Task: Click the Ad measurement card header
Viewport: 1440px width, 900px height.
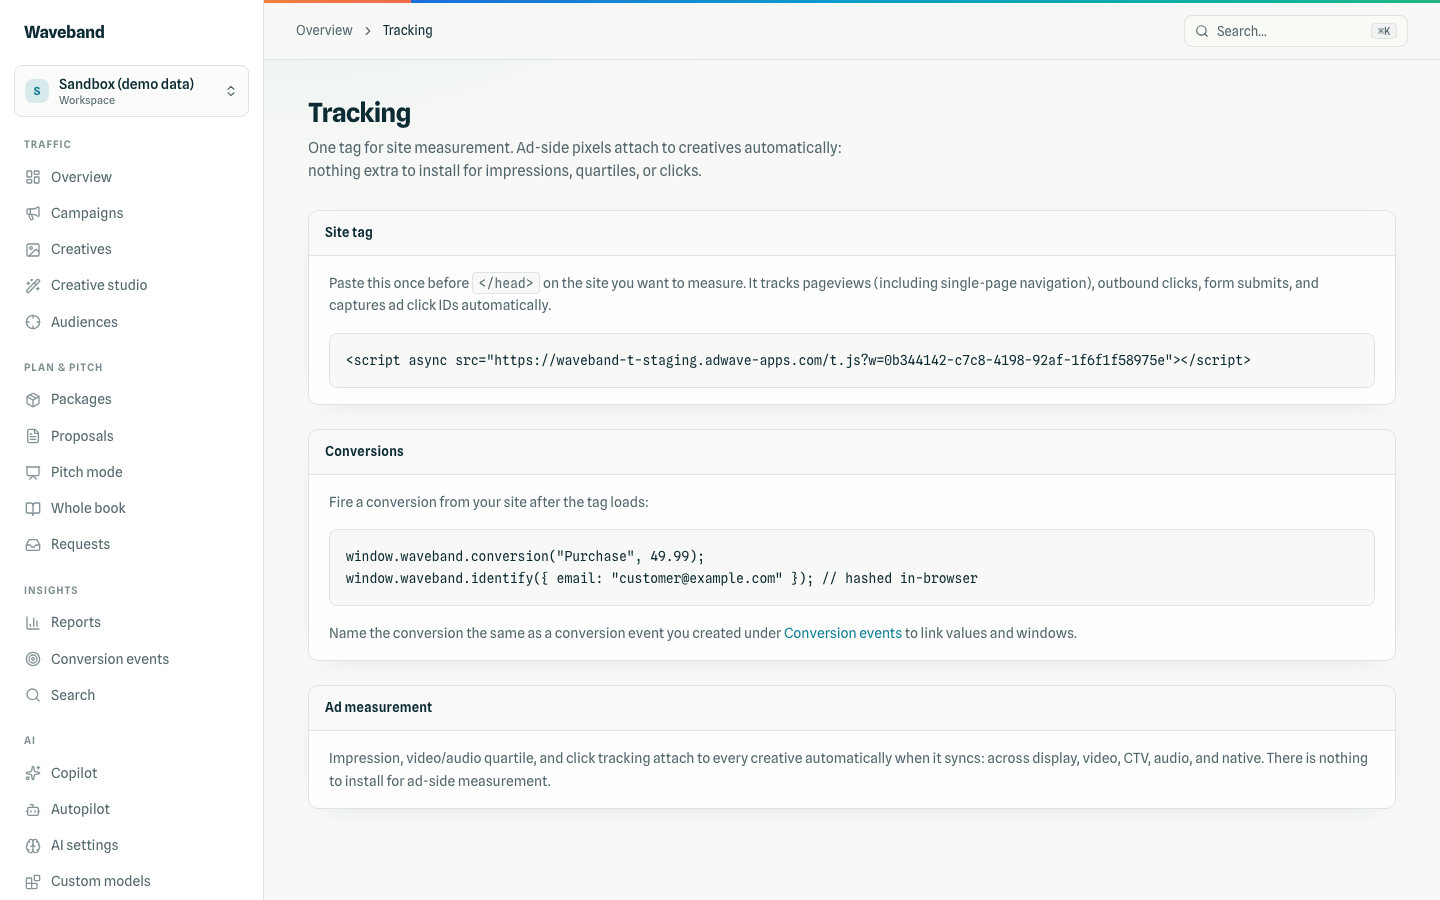Action: (851, 708)
